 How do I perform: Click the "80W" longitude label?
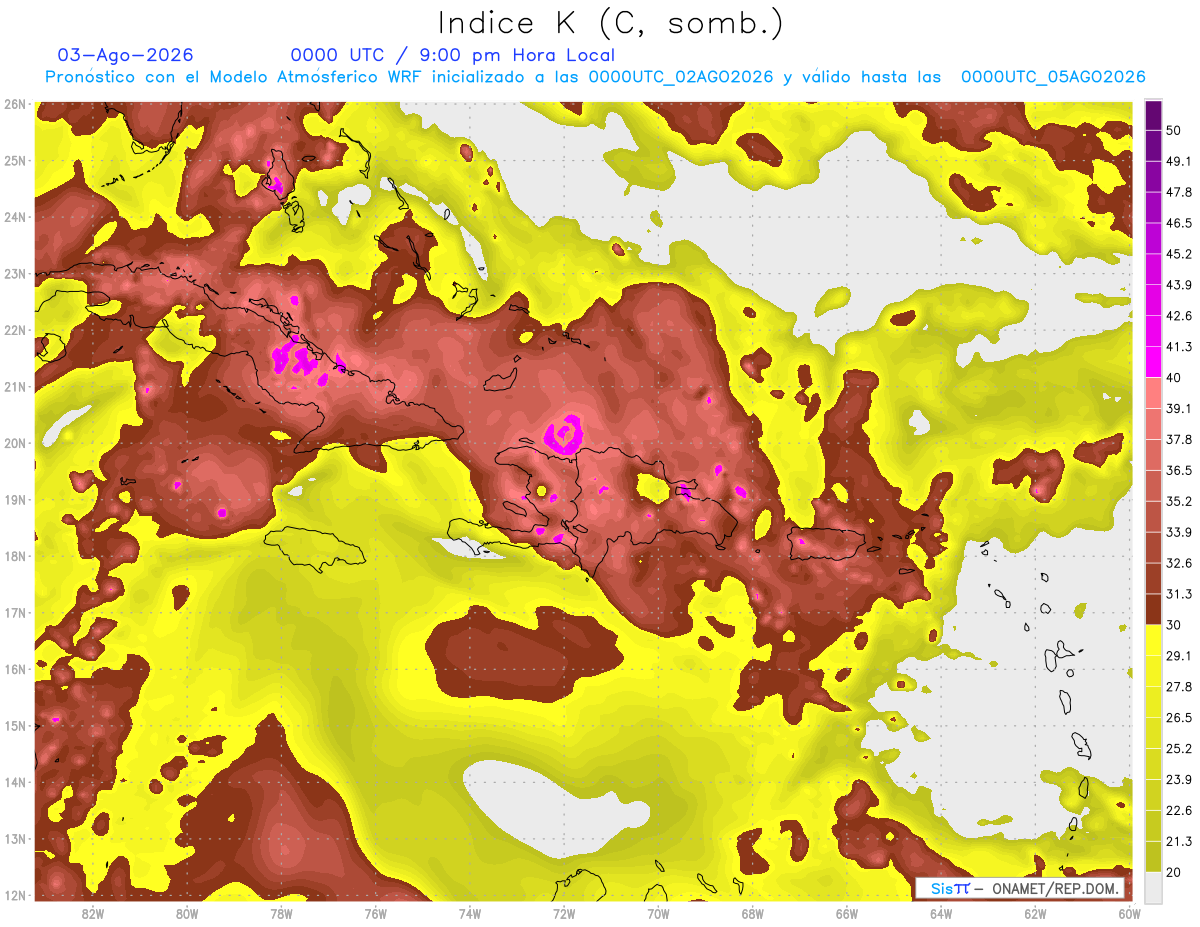pyautogui.click(x=187, y=914)
